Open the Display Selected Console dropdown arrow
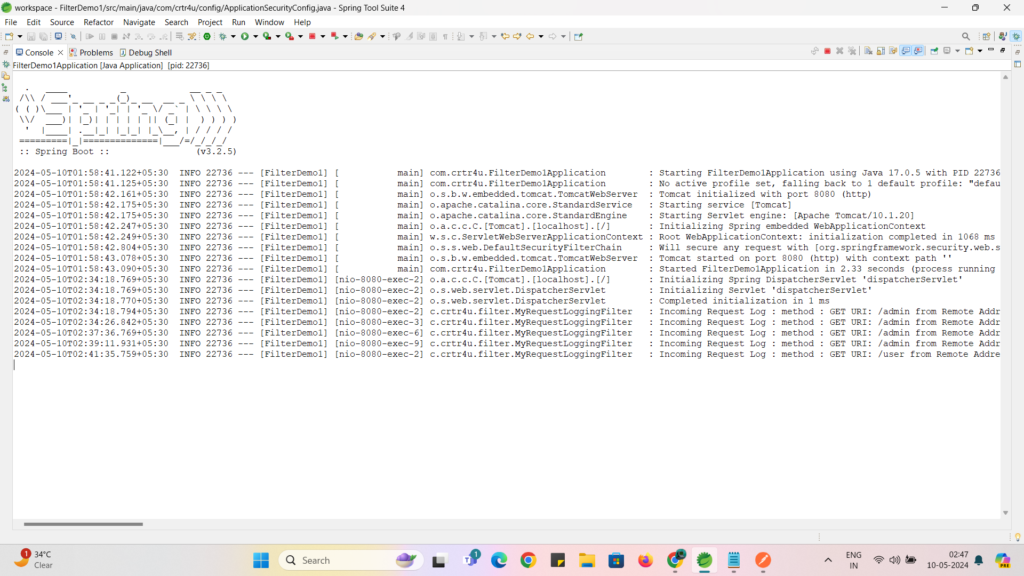Image resolution: width=1024 pixels, height=576 pixels. point(957,51)
